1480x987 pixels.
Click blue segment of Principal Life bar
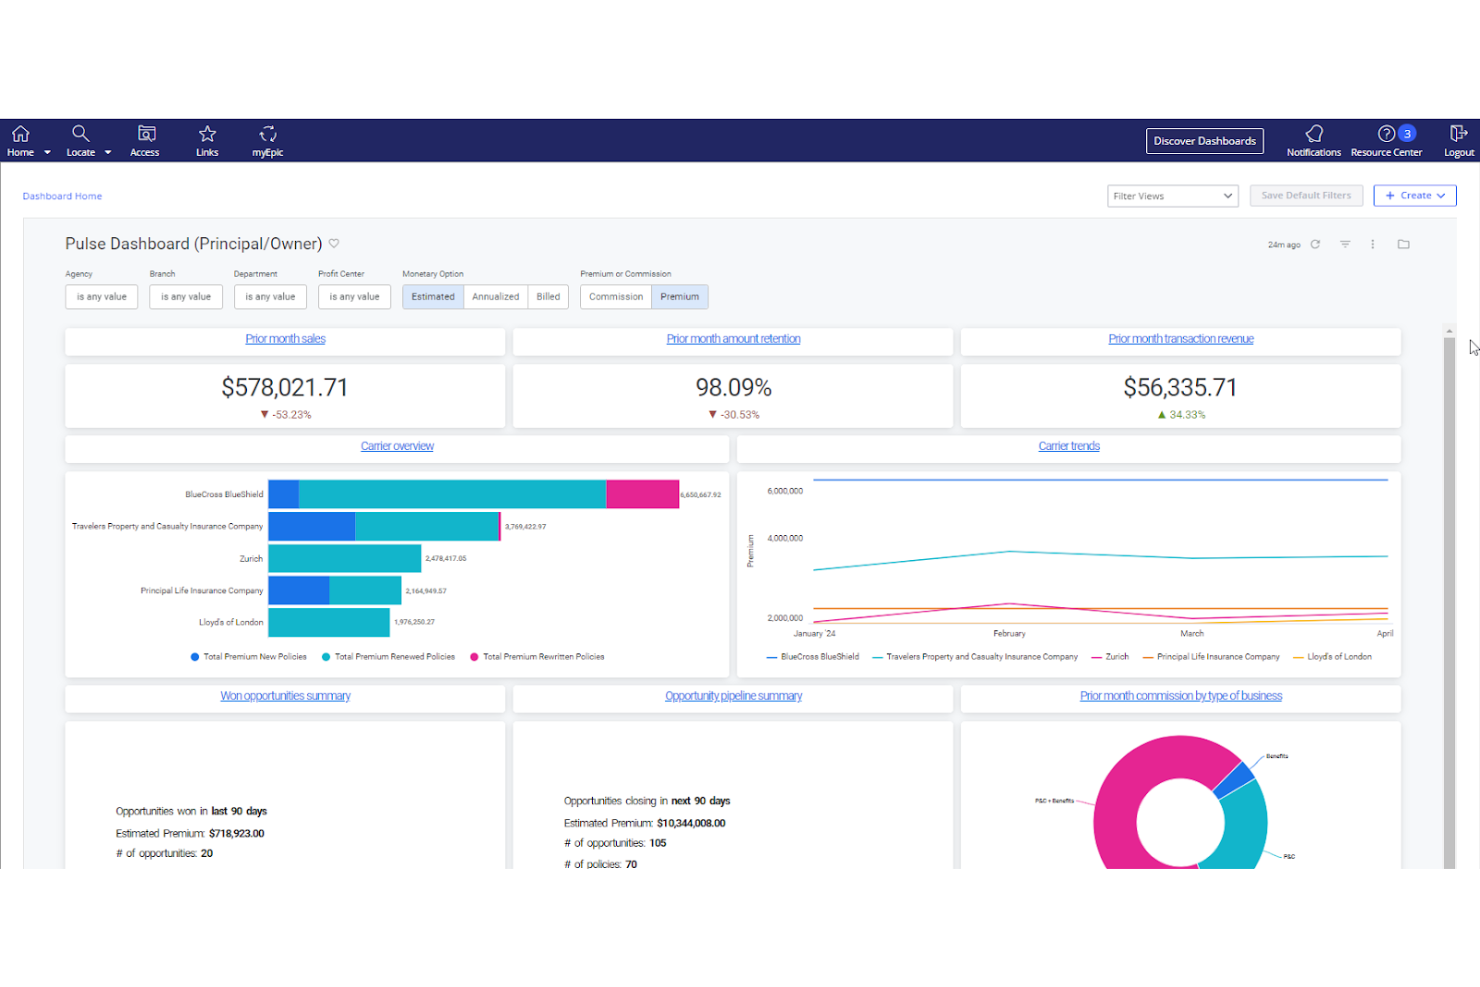point(299,590)
